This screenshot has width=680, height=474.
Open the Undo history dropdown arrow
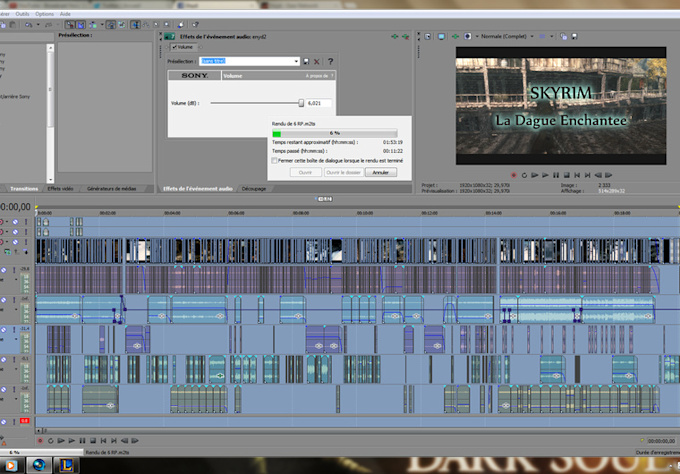(38, 25)
